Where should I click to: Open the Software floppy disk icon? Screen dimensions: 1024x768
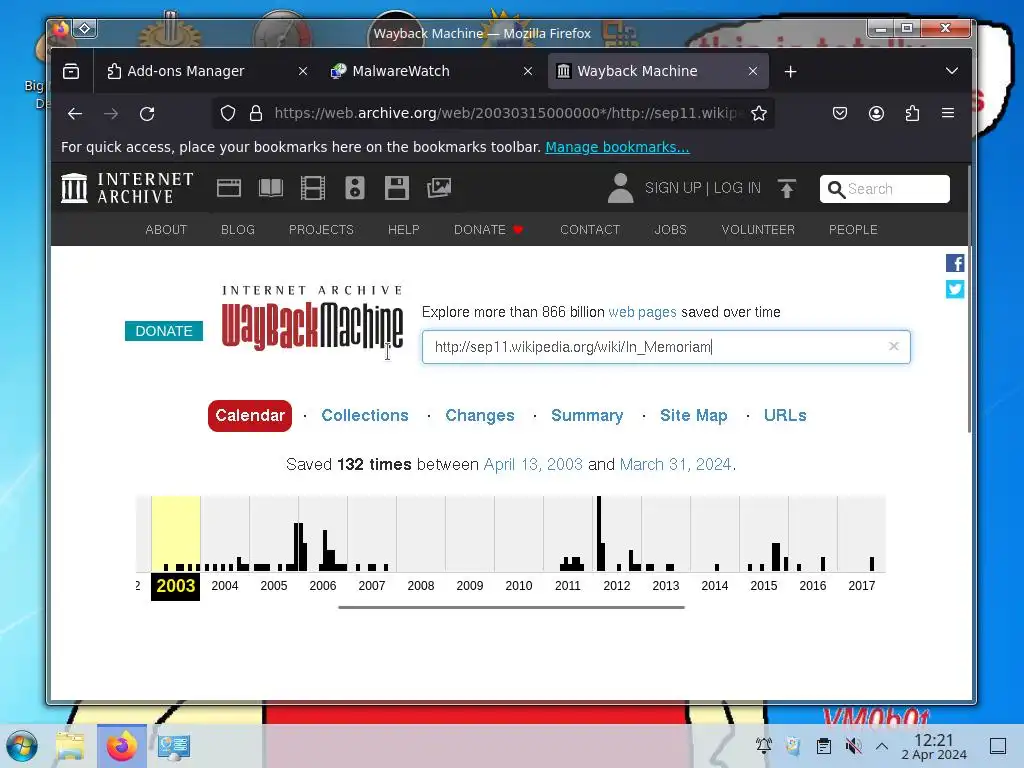(x=396, y=188)
